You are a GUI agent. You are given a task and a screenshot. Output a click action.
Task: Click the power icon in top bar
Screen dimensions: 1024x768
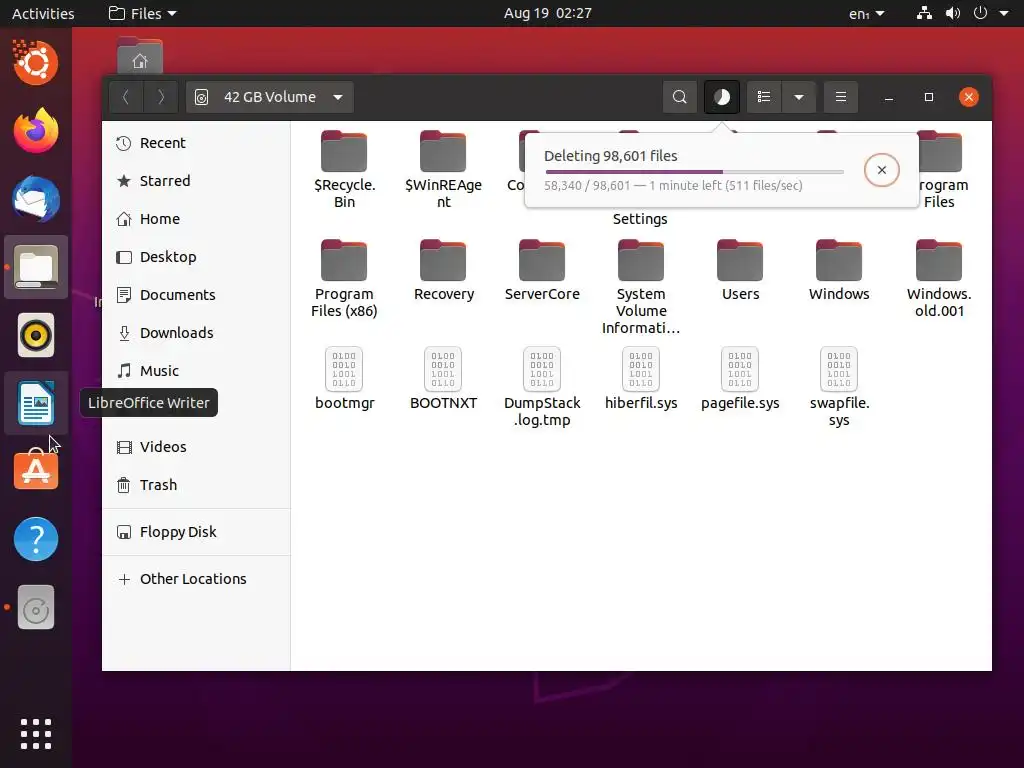tap(980, 13)
